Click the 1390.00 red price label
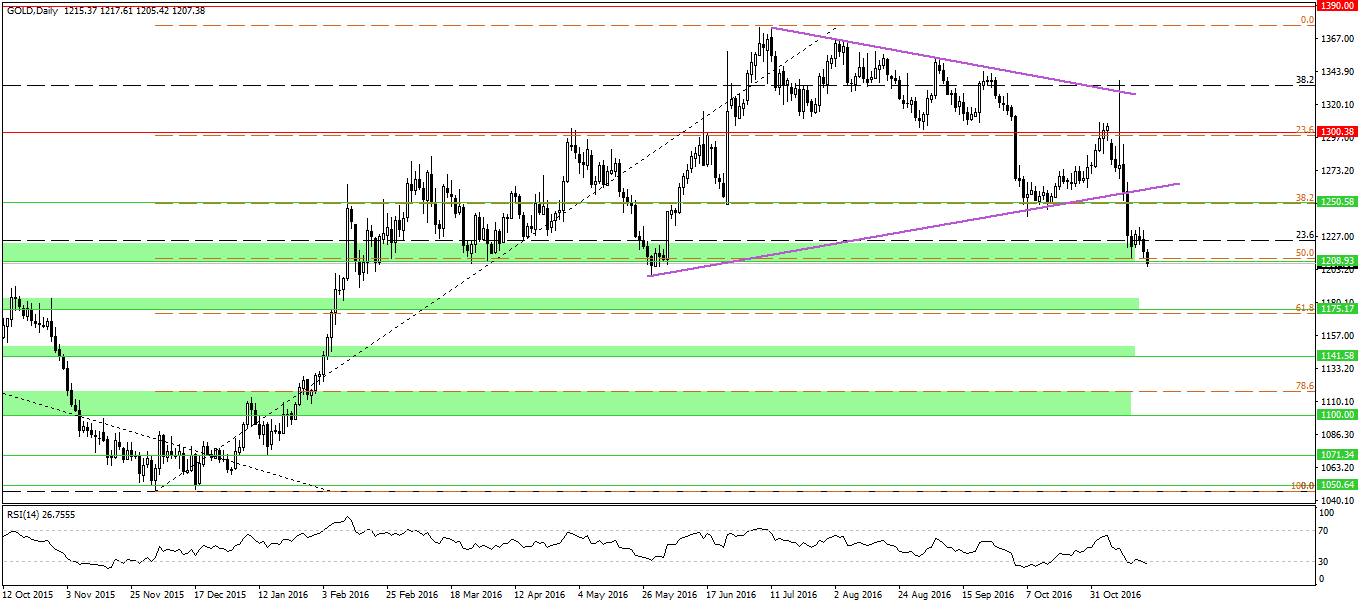1358x606 pixels. pyautogui.click(x=1336, y=6)
